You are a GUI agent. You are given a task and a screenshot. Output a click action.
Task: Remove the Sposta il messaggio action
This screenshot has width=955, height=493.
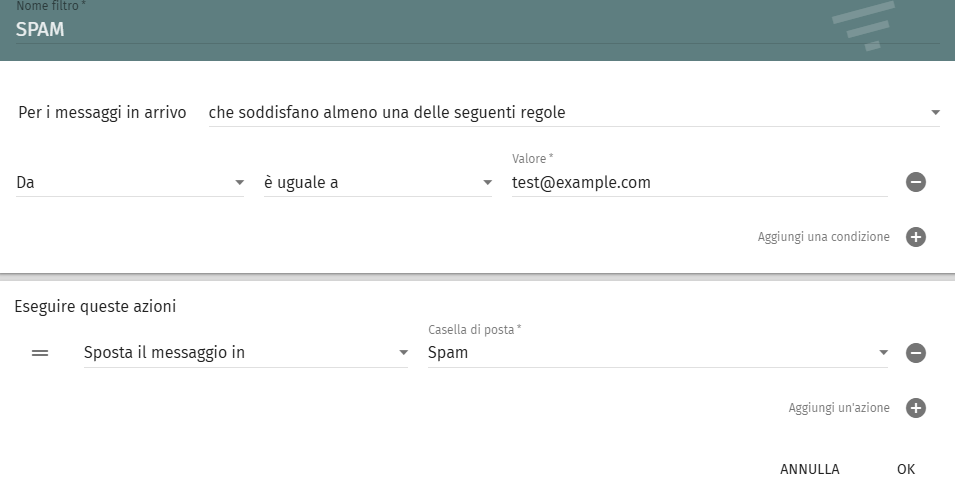(x=916, y=353)
